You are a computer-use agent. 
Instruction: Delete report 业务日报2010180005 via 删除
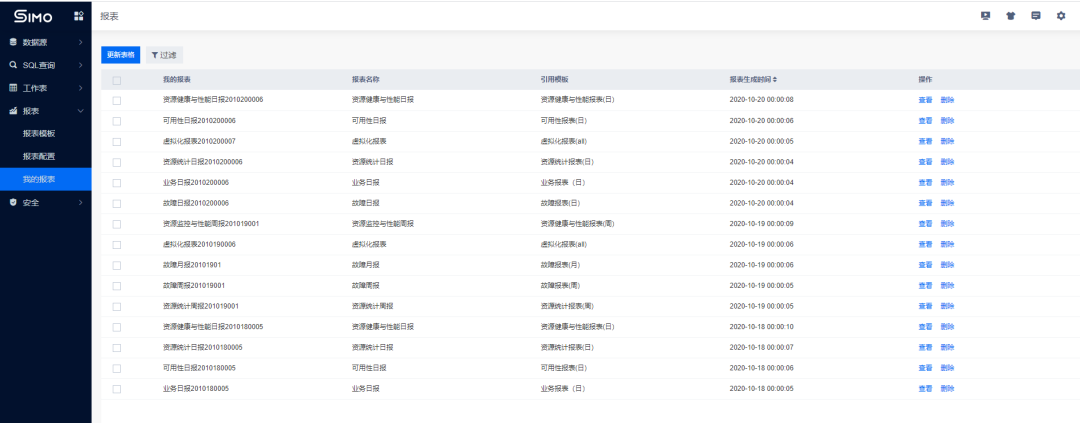pyautogui.click(x=947, y=389)
